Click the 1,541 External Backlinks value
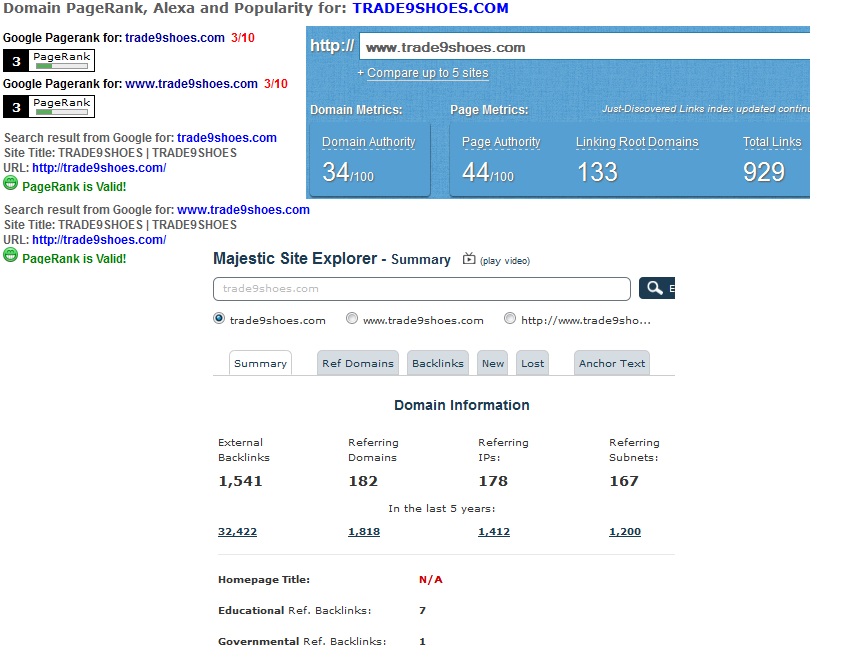 (240, 481)
